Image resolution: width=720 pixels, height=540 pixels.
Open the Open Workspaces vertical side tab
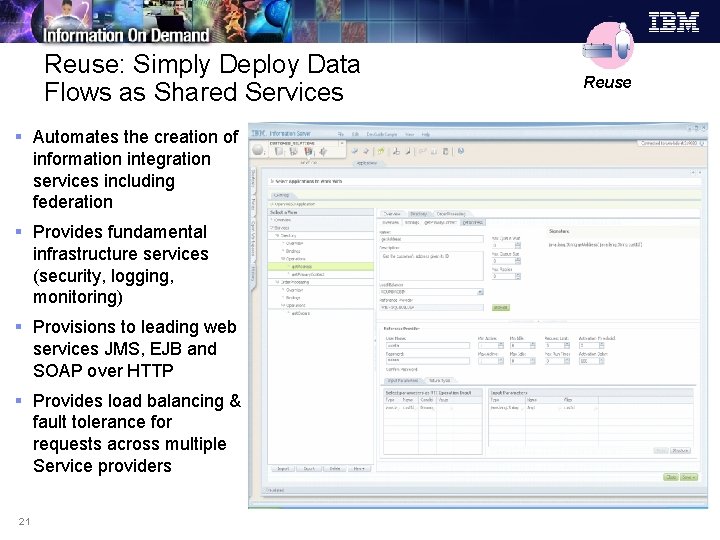[x=253, y=240]
